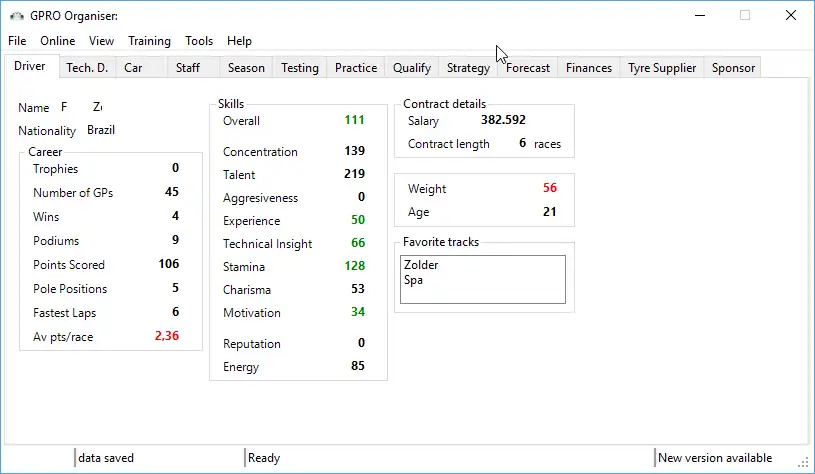The height and width of the screenshot is (474, 815).
Task: Switch to the Car tab
Action: pos(141,68)
